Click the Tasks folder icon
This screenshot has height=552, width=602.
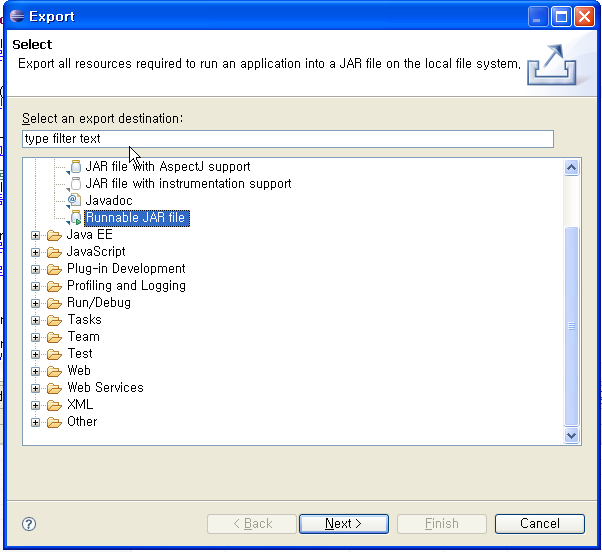[x=54, y=320]
